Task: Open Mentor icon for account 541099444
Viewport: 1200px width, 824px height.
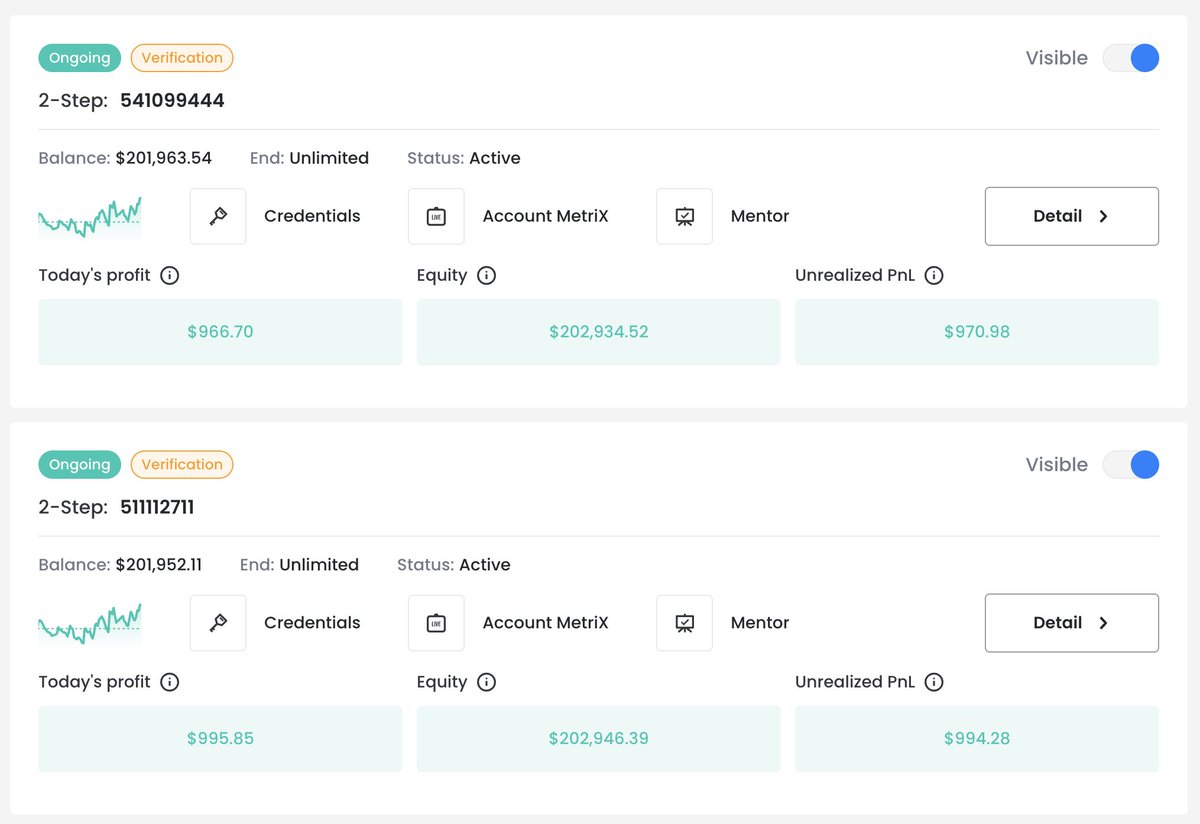Action: coord(684,216)
